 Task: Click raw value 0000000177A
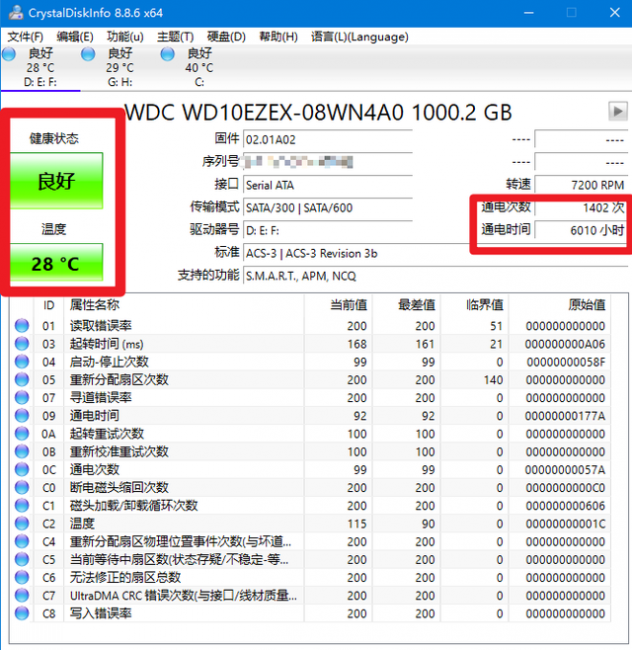(x=565, y=416)
